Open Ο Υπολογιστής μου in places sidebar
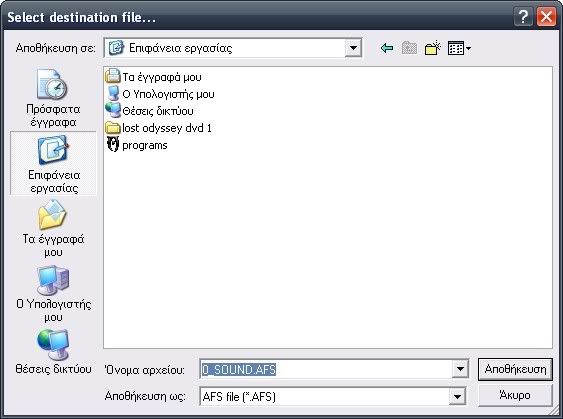The width and height of the screenshot is (563, 419). [x=53, y=294]
